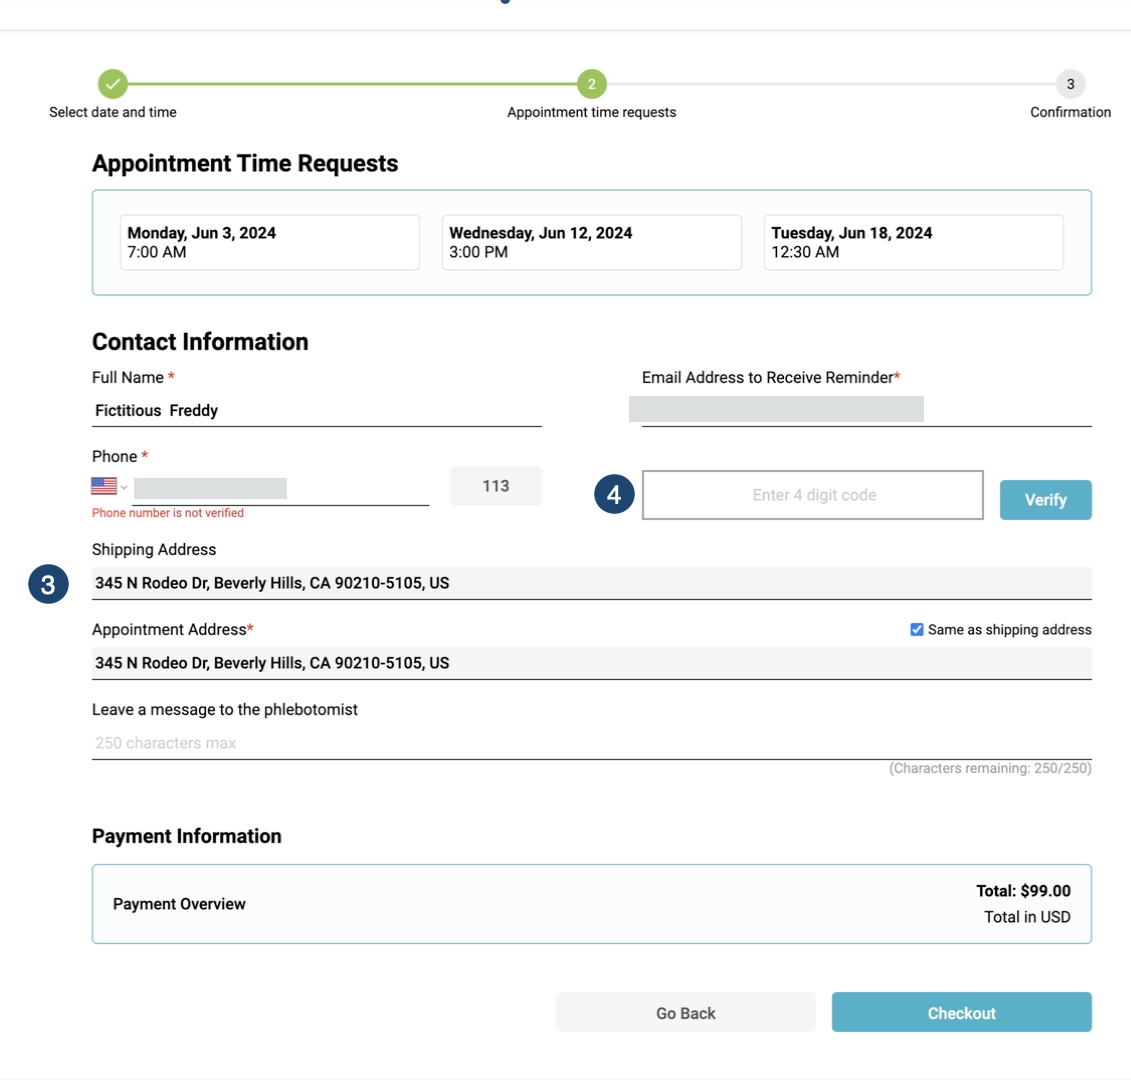Click step 3 Confirmation circle

(1070, 85)
